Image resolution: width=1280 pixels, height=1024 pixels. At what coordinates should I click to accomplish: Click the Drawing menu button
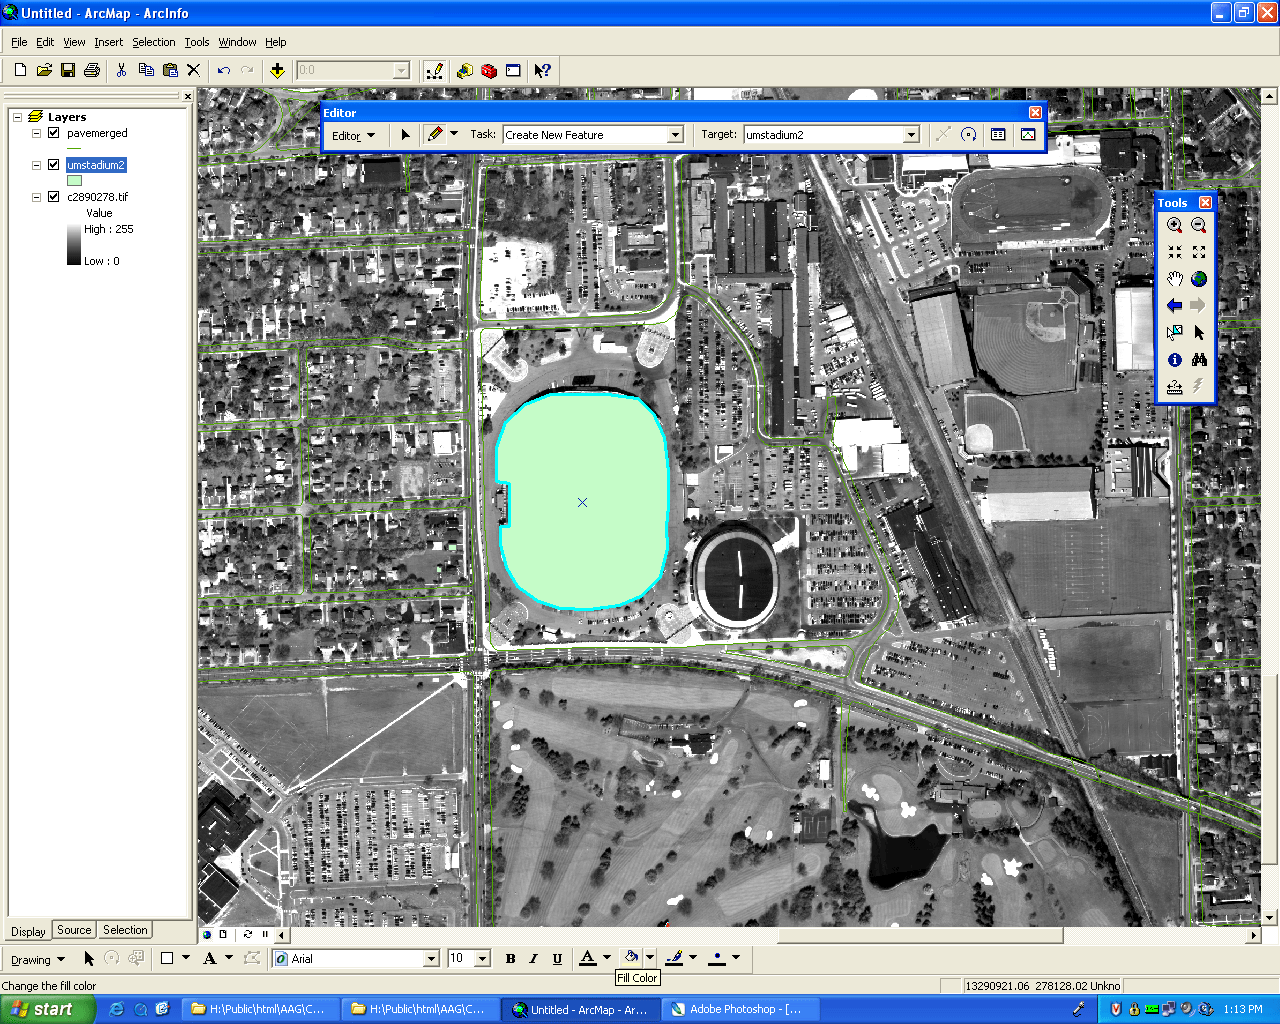(x=37, y=960)
